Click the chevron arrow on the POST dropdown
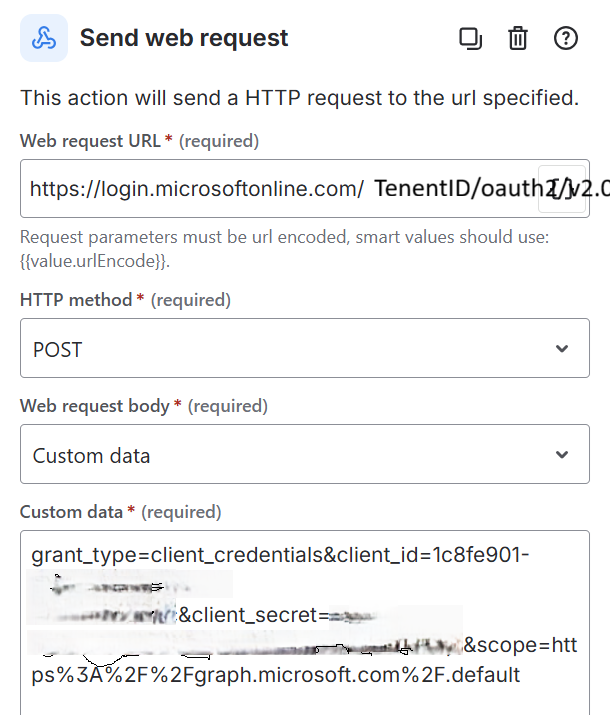The height and width of the screenshot is (715, 610). click(x=562, y=348)
